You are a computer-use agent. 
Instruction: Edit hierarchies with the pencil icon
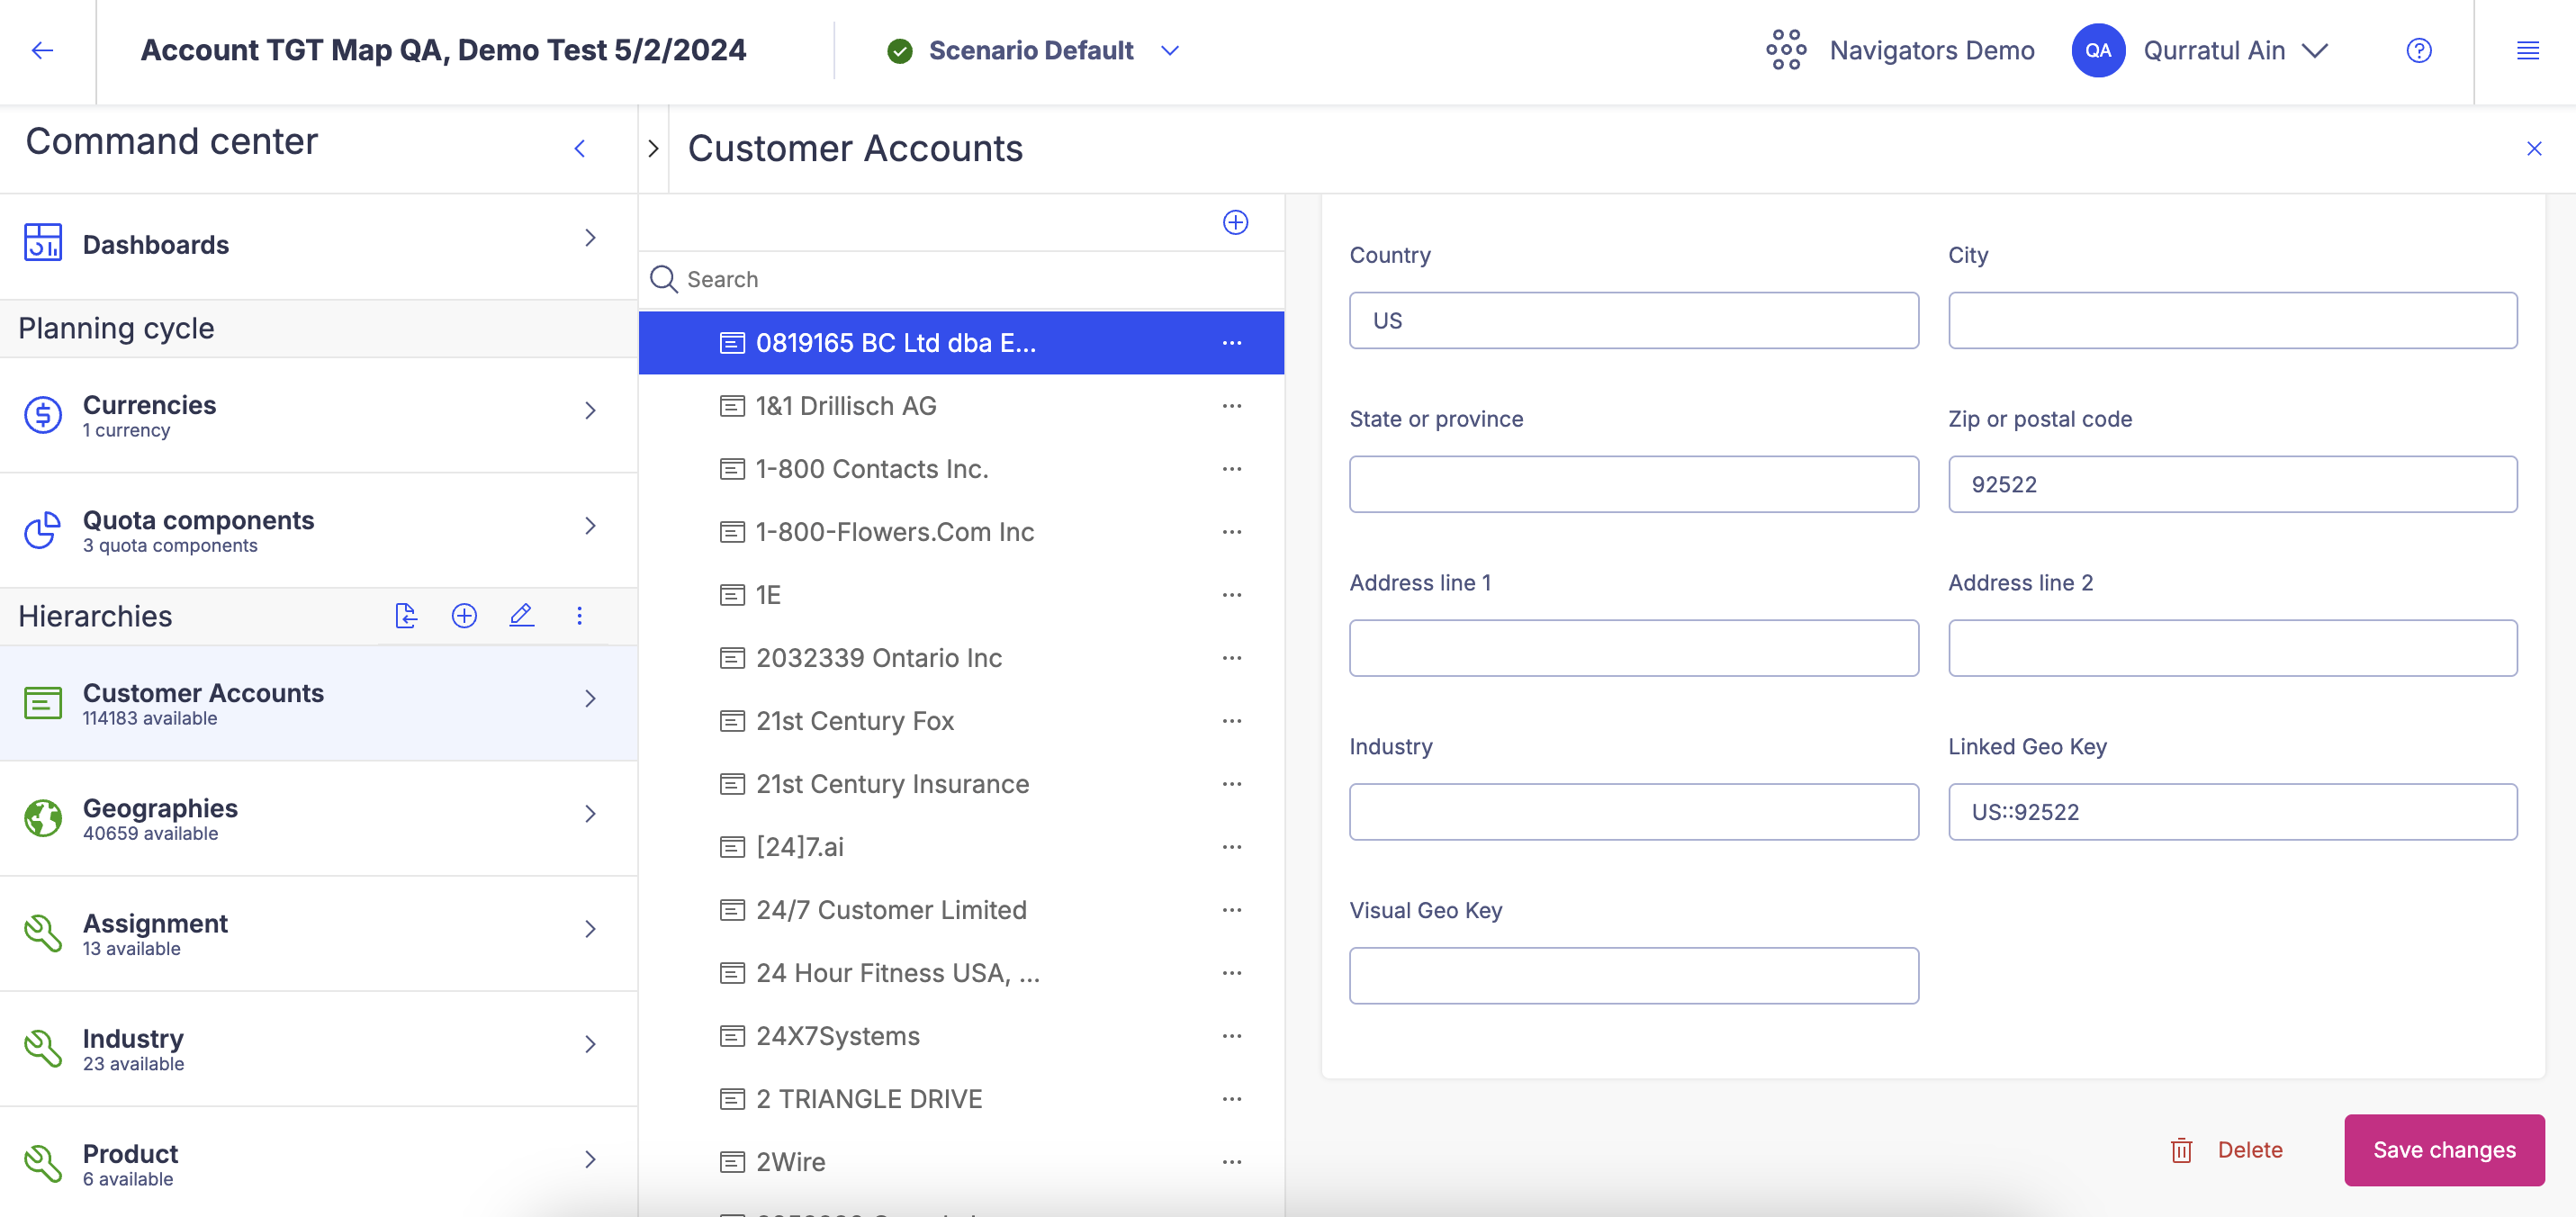point(521,615)
